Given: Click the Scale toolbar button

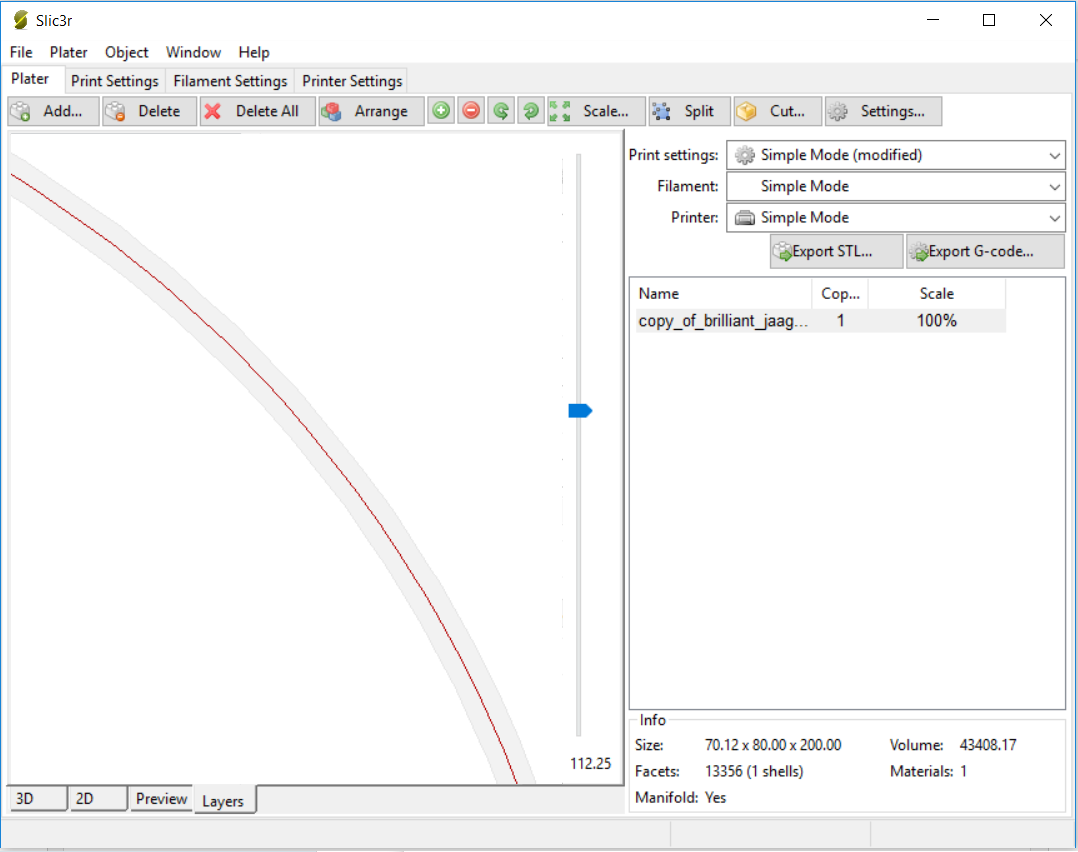Looking at the screenshot, I should [x=595, y=111].
